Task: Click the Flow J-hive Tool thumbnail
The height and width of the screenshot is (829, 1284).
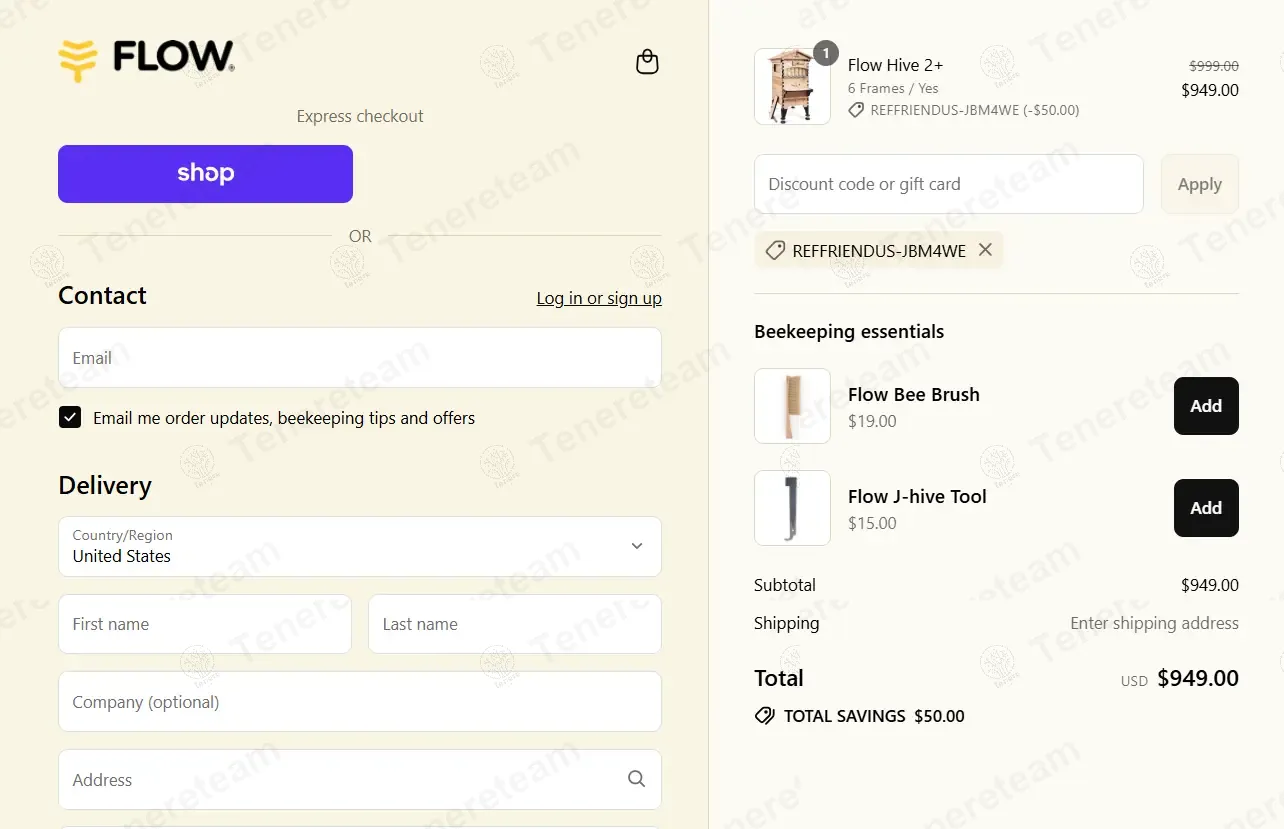Action: 792,508
